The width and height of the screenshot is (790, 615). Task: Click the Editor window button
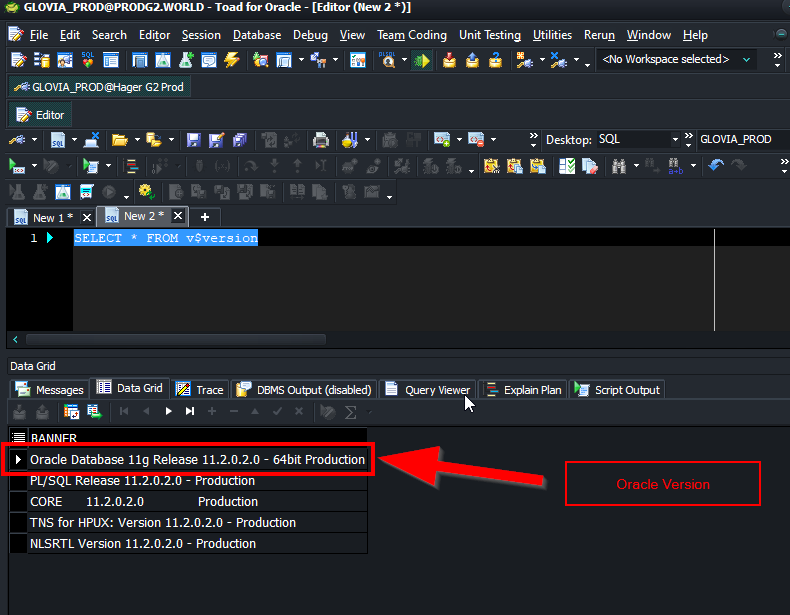pos(40,115)
